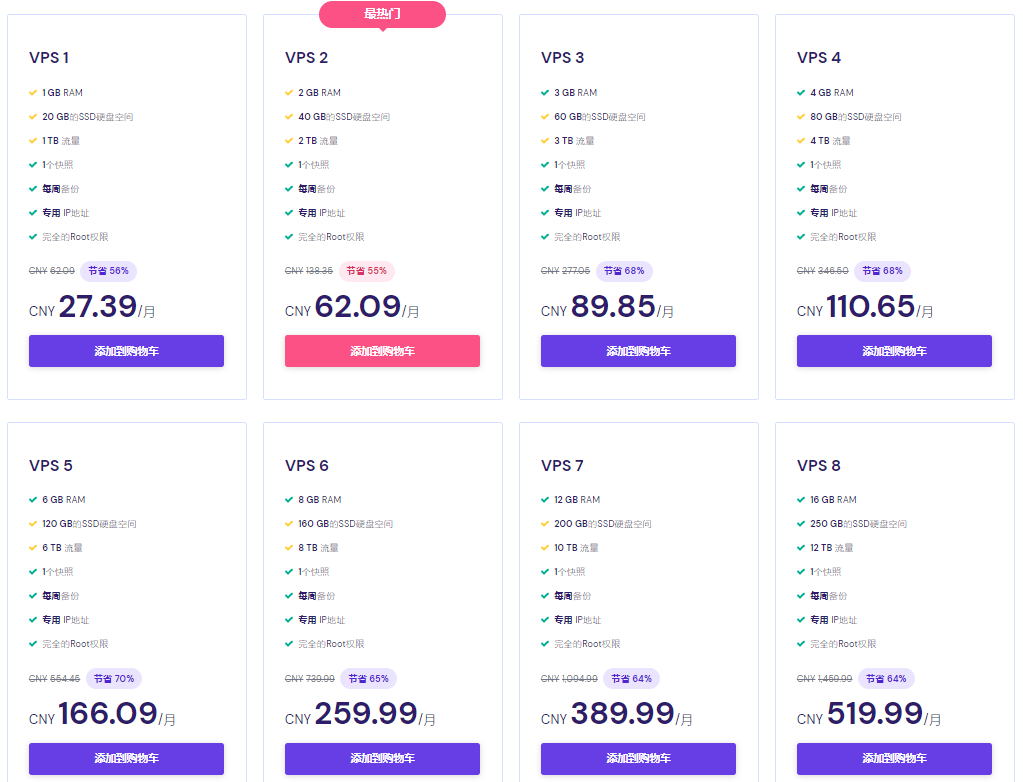Click green checkmark next to 8 GB RAM
The image size is (1023, 782).
click(x=289, y=500)
